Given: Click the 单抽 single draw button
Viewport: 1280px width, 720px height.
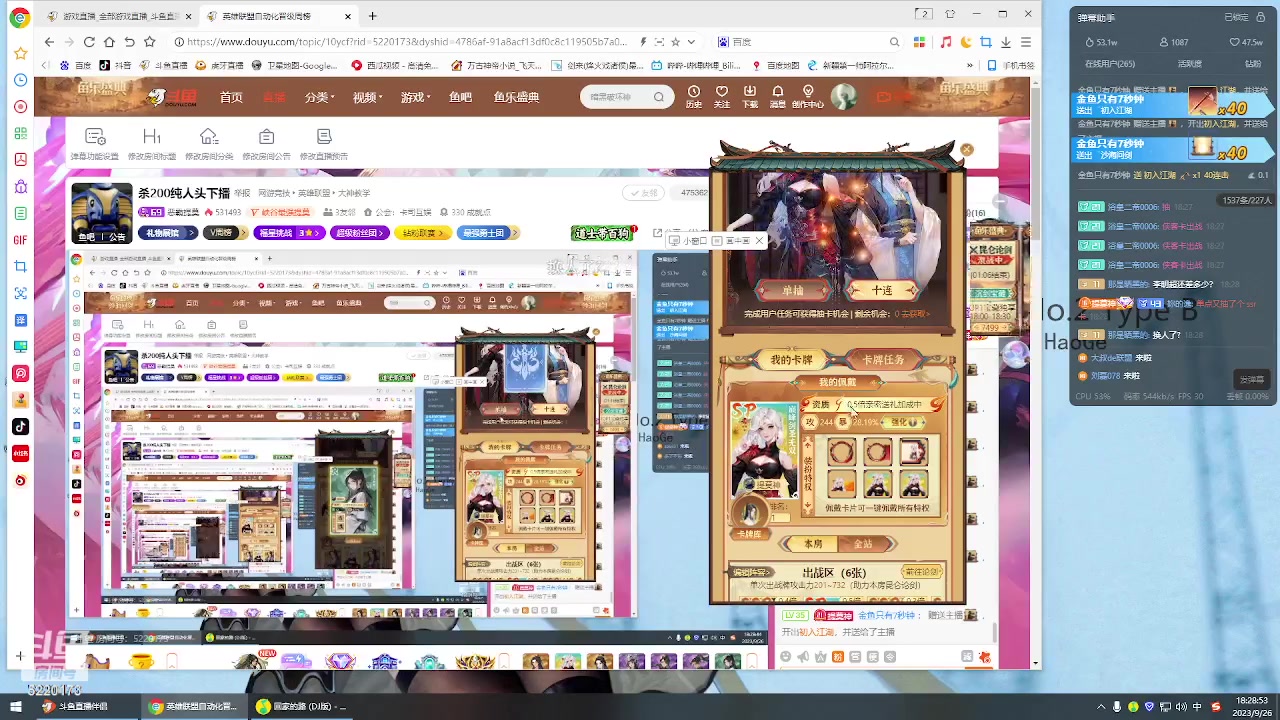Looking at the screenshot, I should [793, 290].
